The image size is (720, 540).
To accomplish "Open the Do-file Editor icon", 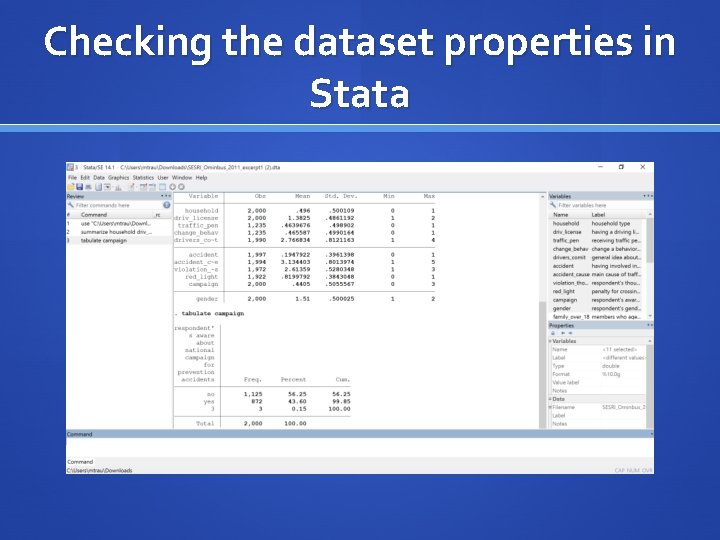I will click(x=132, y=187).
